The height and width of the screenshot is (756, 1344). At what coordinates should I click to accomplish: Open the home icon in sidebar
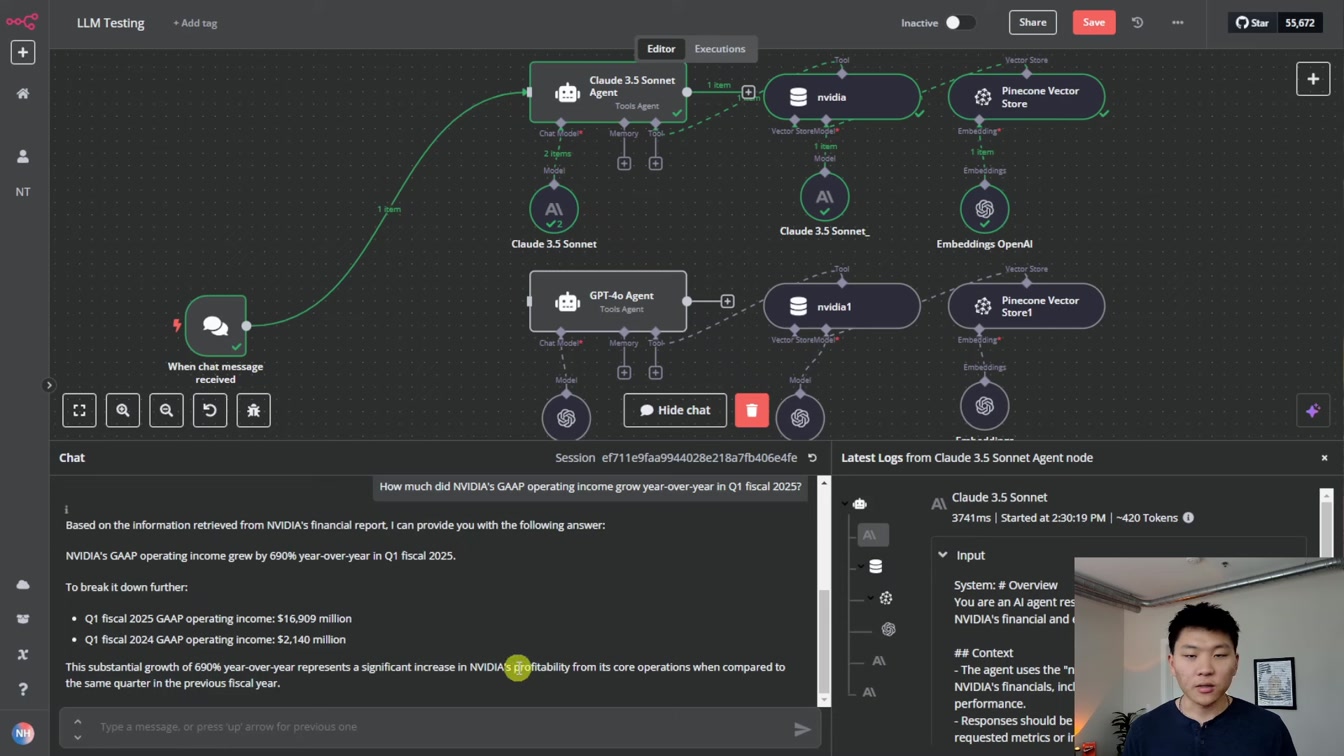point(23,93)
